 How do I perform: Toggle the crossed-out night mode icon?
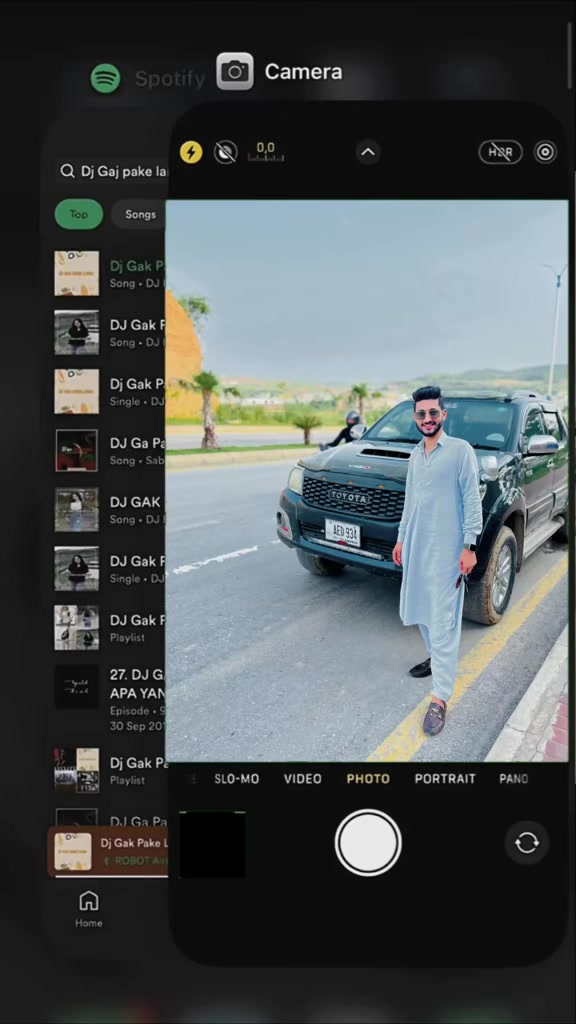click(x=225, y=153)
